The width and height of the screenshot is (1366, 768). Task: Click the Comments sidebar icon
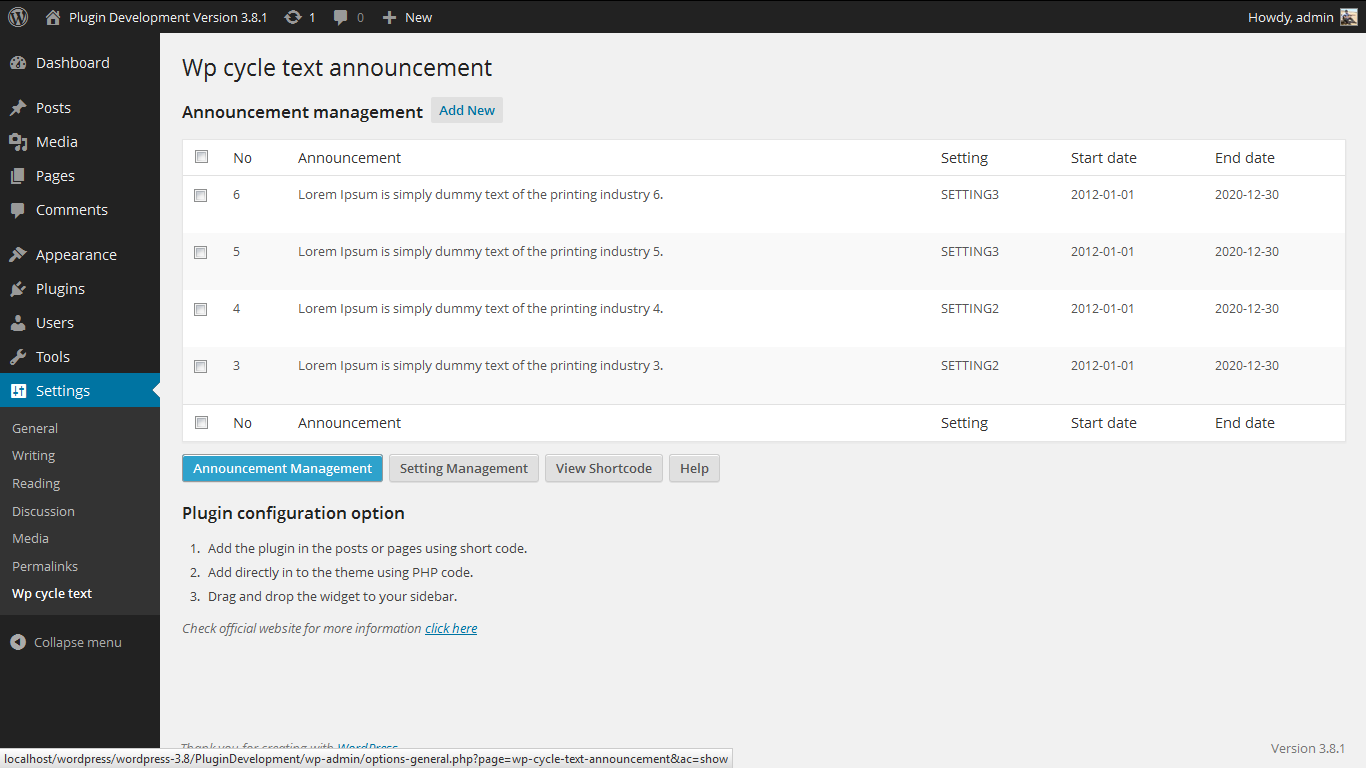pos(18,210)
